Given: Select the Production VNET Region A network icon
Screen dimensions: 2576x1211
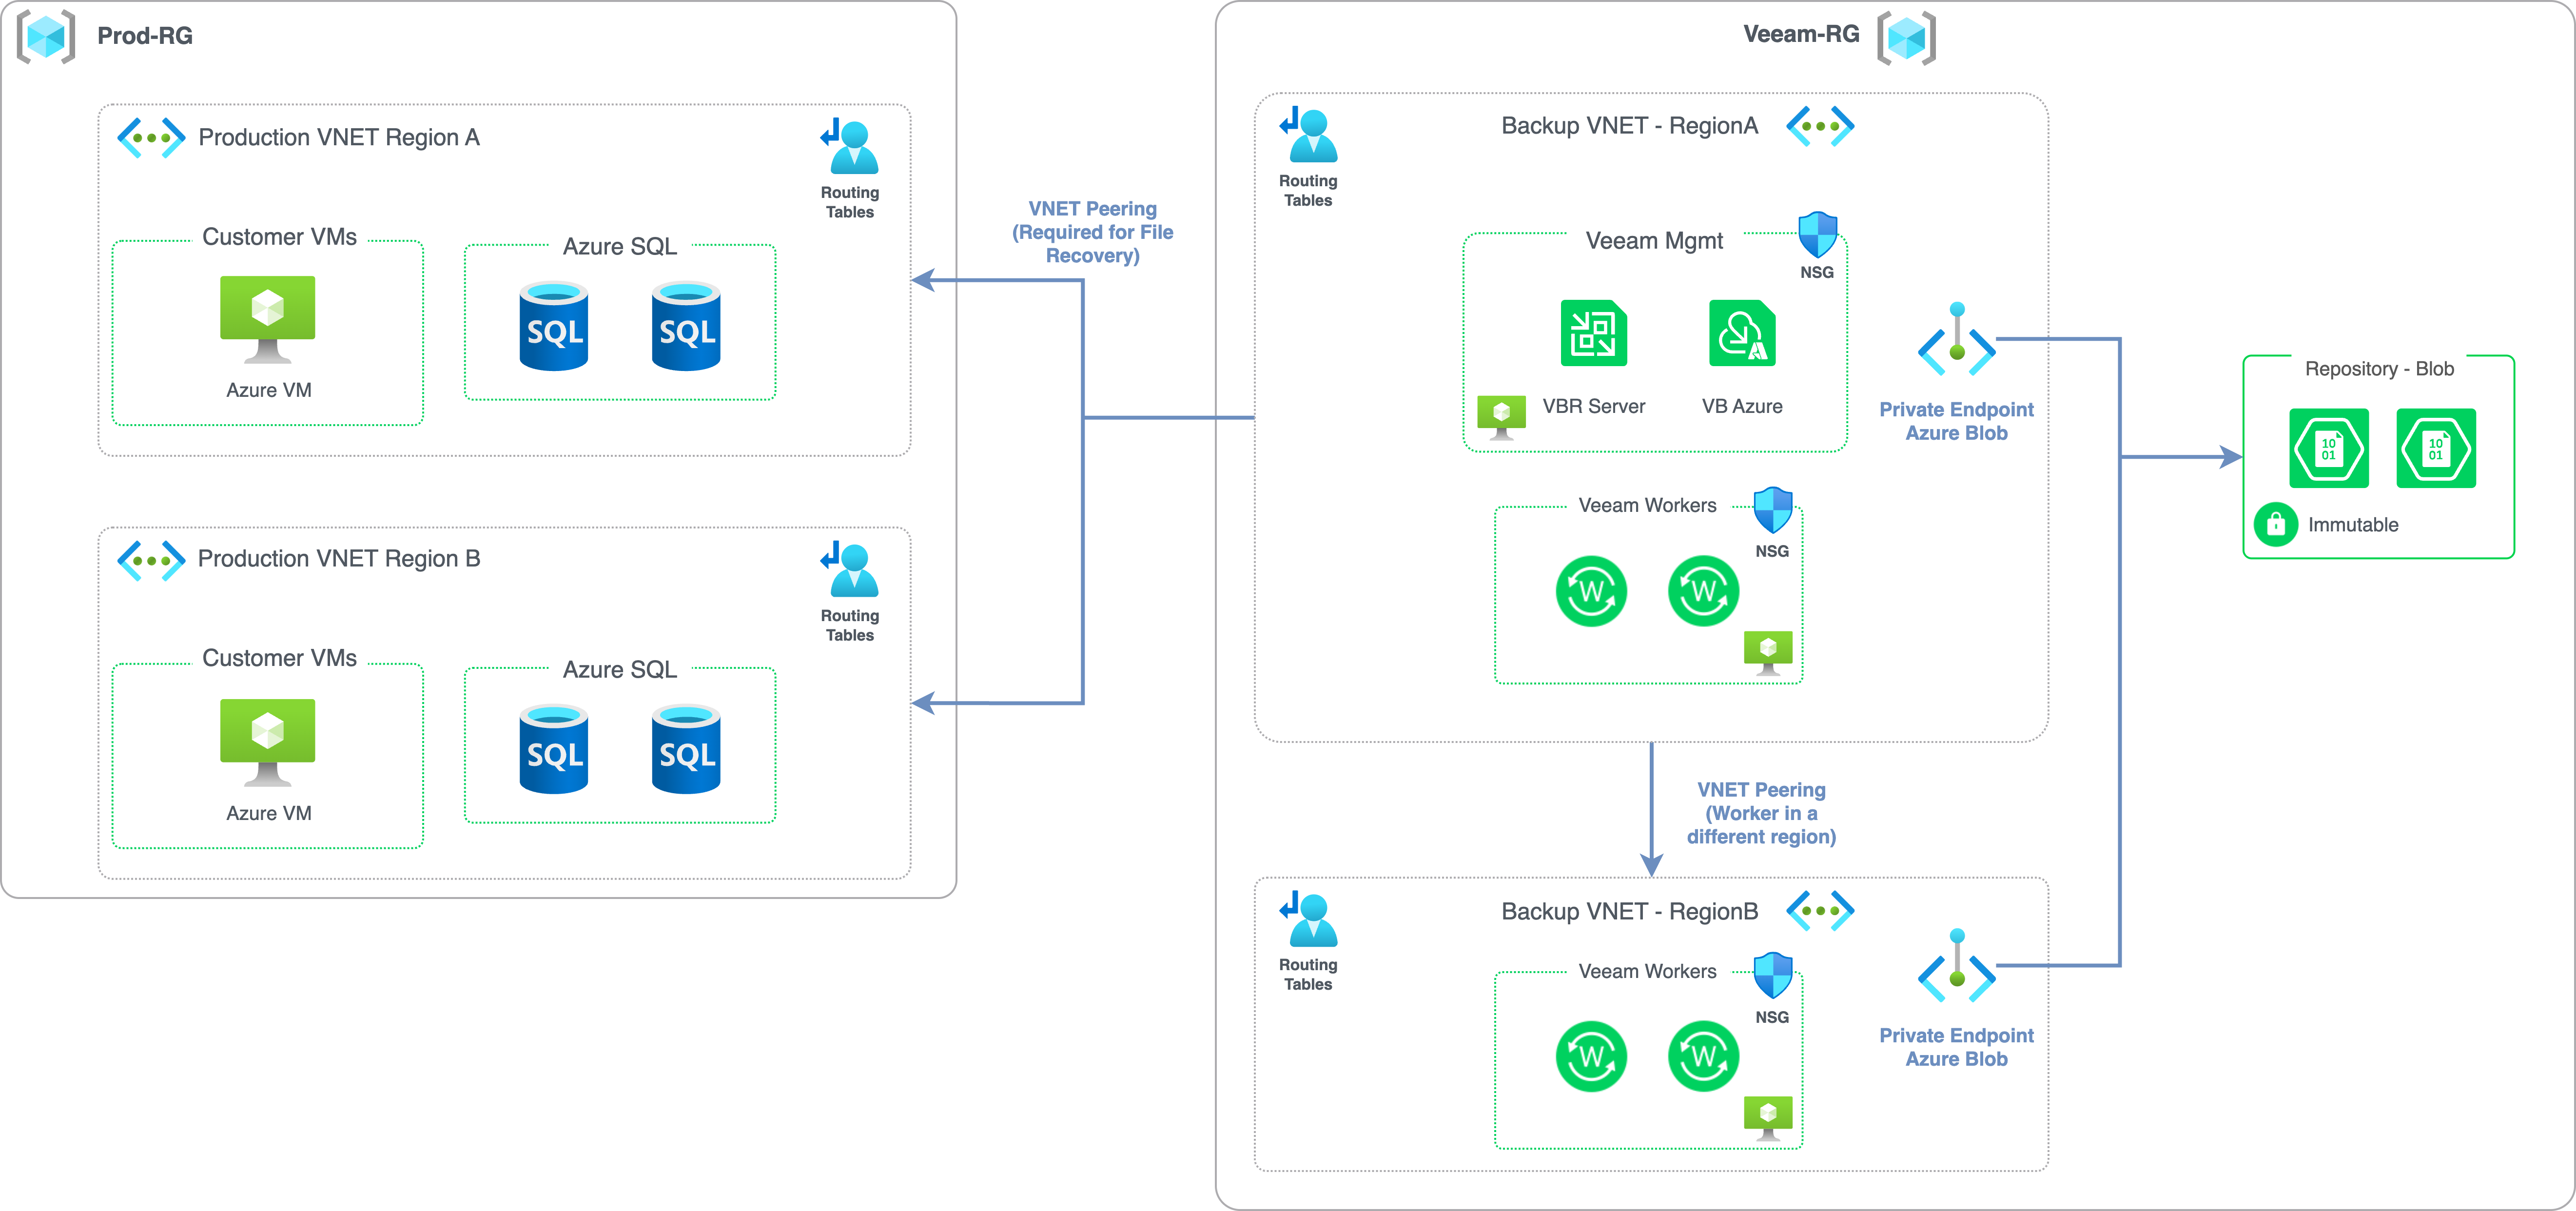Looking at the screenshot, I should (x=151, y=138).
